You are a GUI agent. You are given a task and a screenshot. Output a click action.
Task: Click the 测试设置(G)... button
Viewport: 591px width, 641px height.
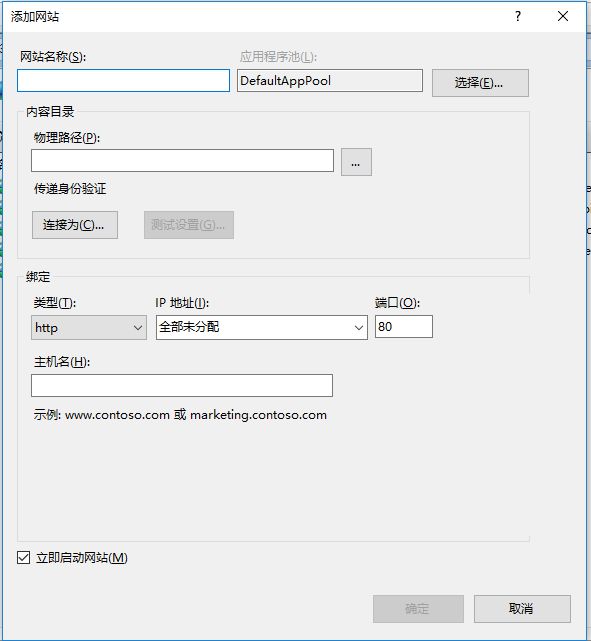tap(189, 224)
